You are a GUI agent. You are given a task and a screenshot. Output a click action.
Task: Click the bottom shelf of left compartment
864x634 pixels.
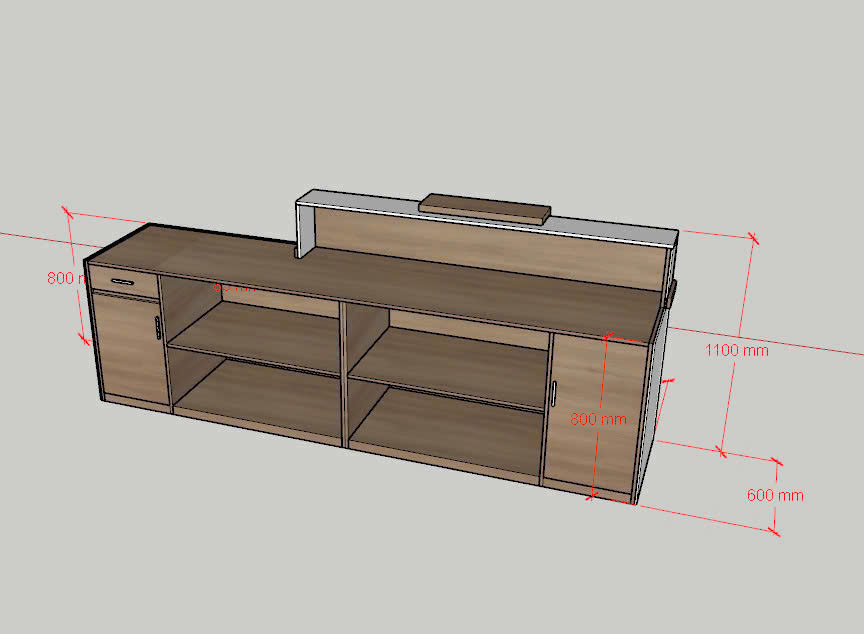click(255, 400)
